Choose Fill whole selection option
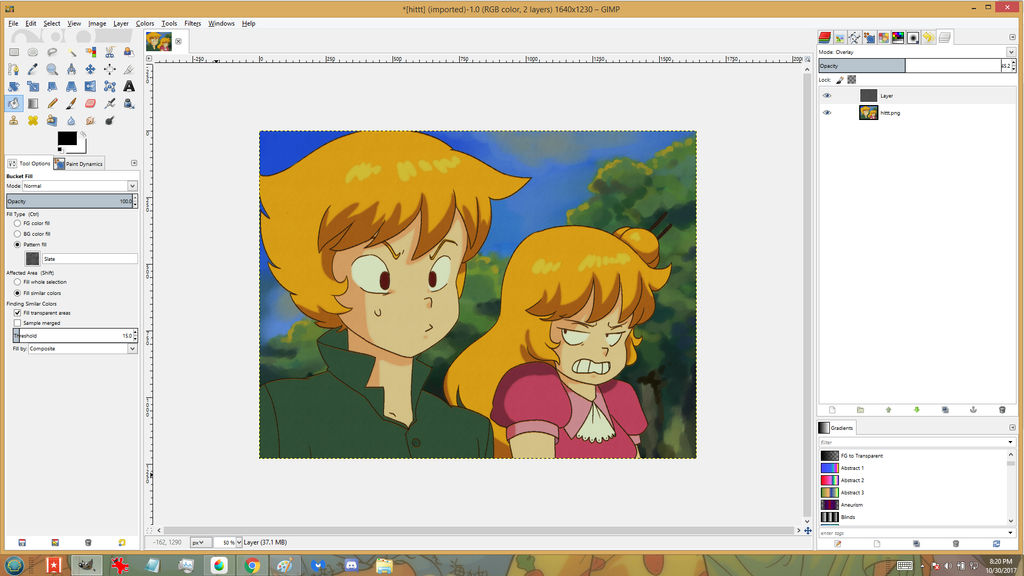This screenshot has width=1024, height=576. tap(17, 282)
